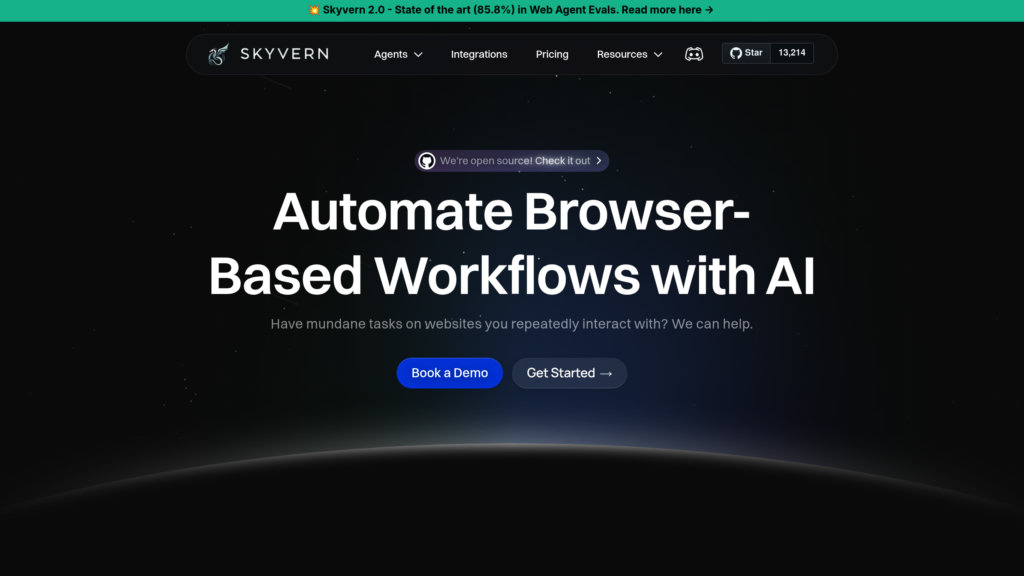This screenshot has width=1024, height=576.
Task: Expand the chevron next to Resources
Action: pyautogui.click(x=658, y=55)
